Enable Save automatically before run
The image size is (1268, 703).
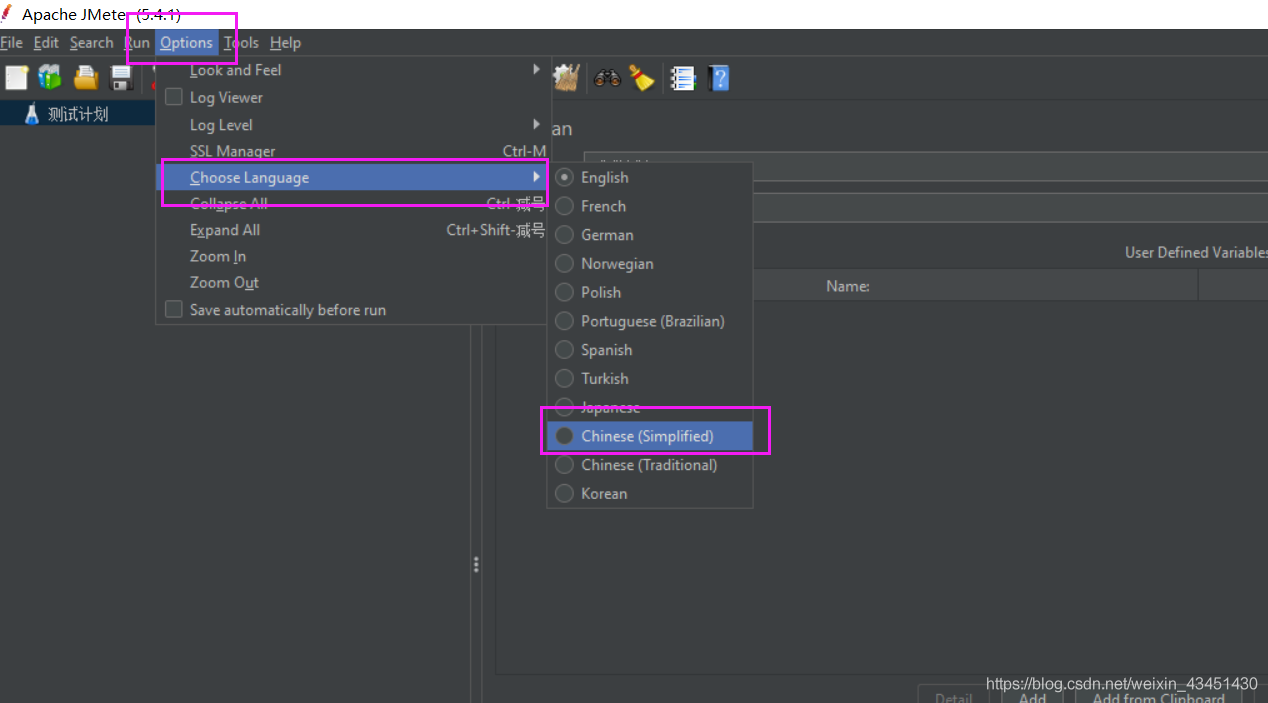[x=173, y=309]
